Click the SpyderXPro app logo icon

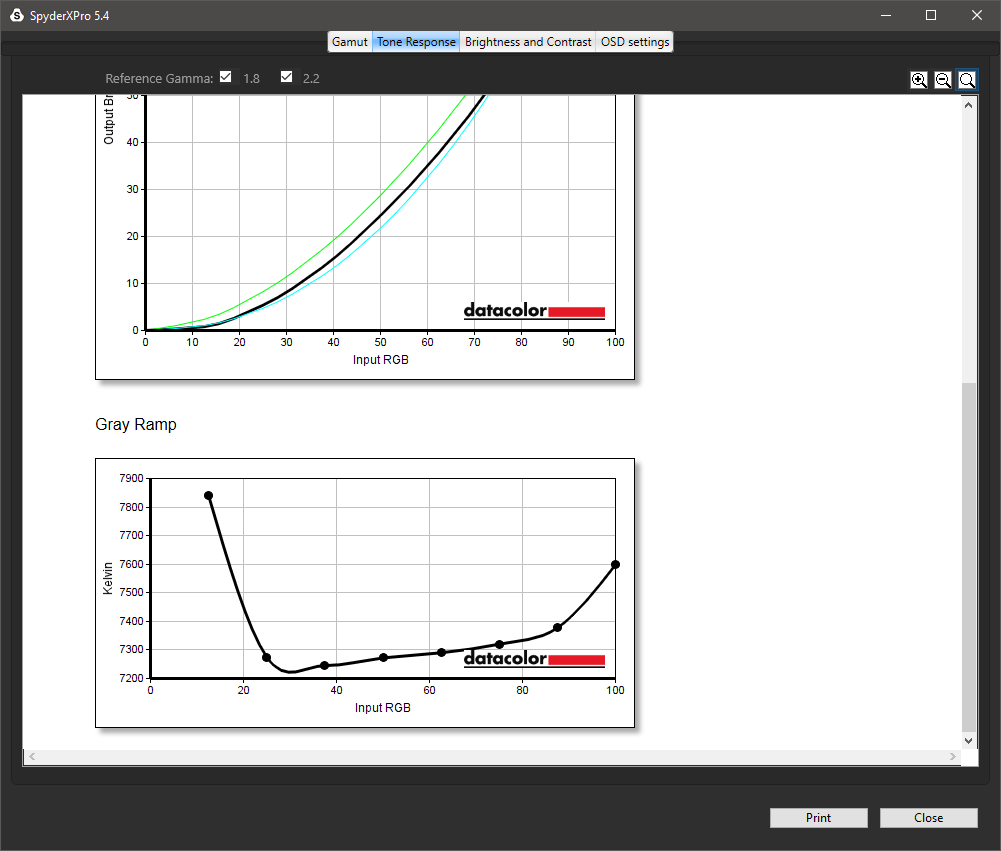pos(17,15)
